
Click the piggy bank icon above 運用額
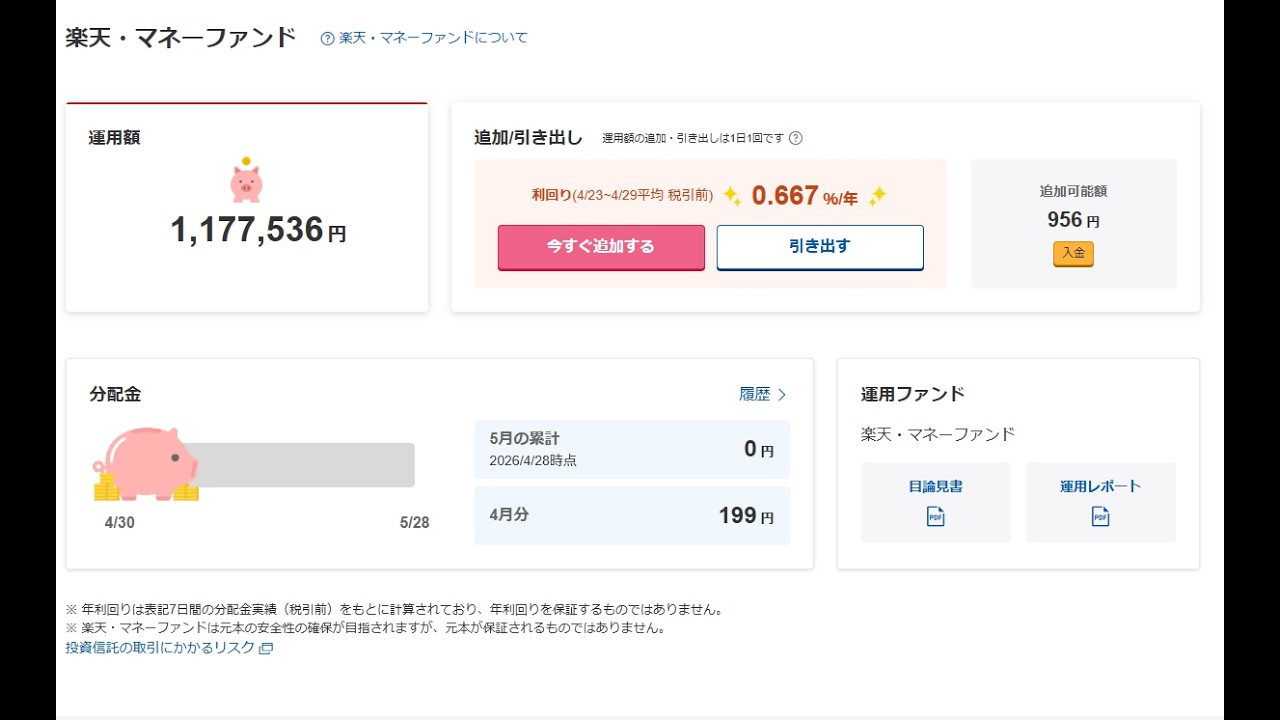(246, 180)
